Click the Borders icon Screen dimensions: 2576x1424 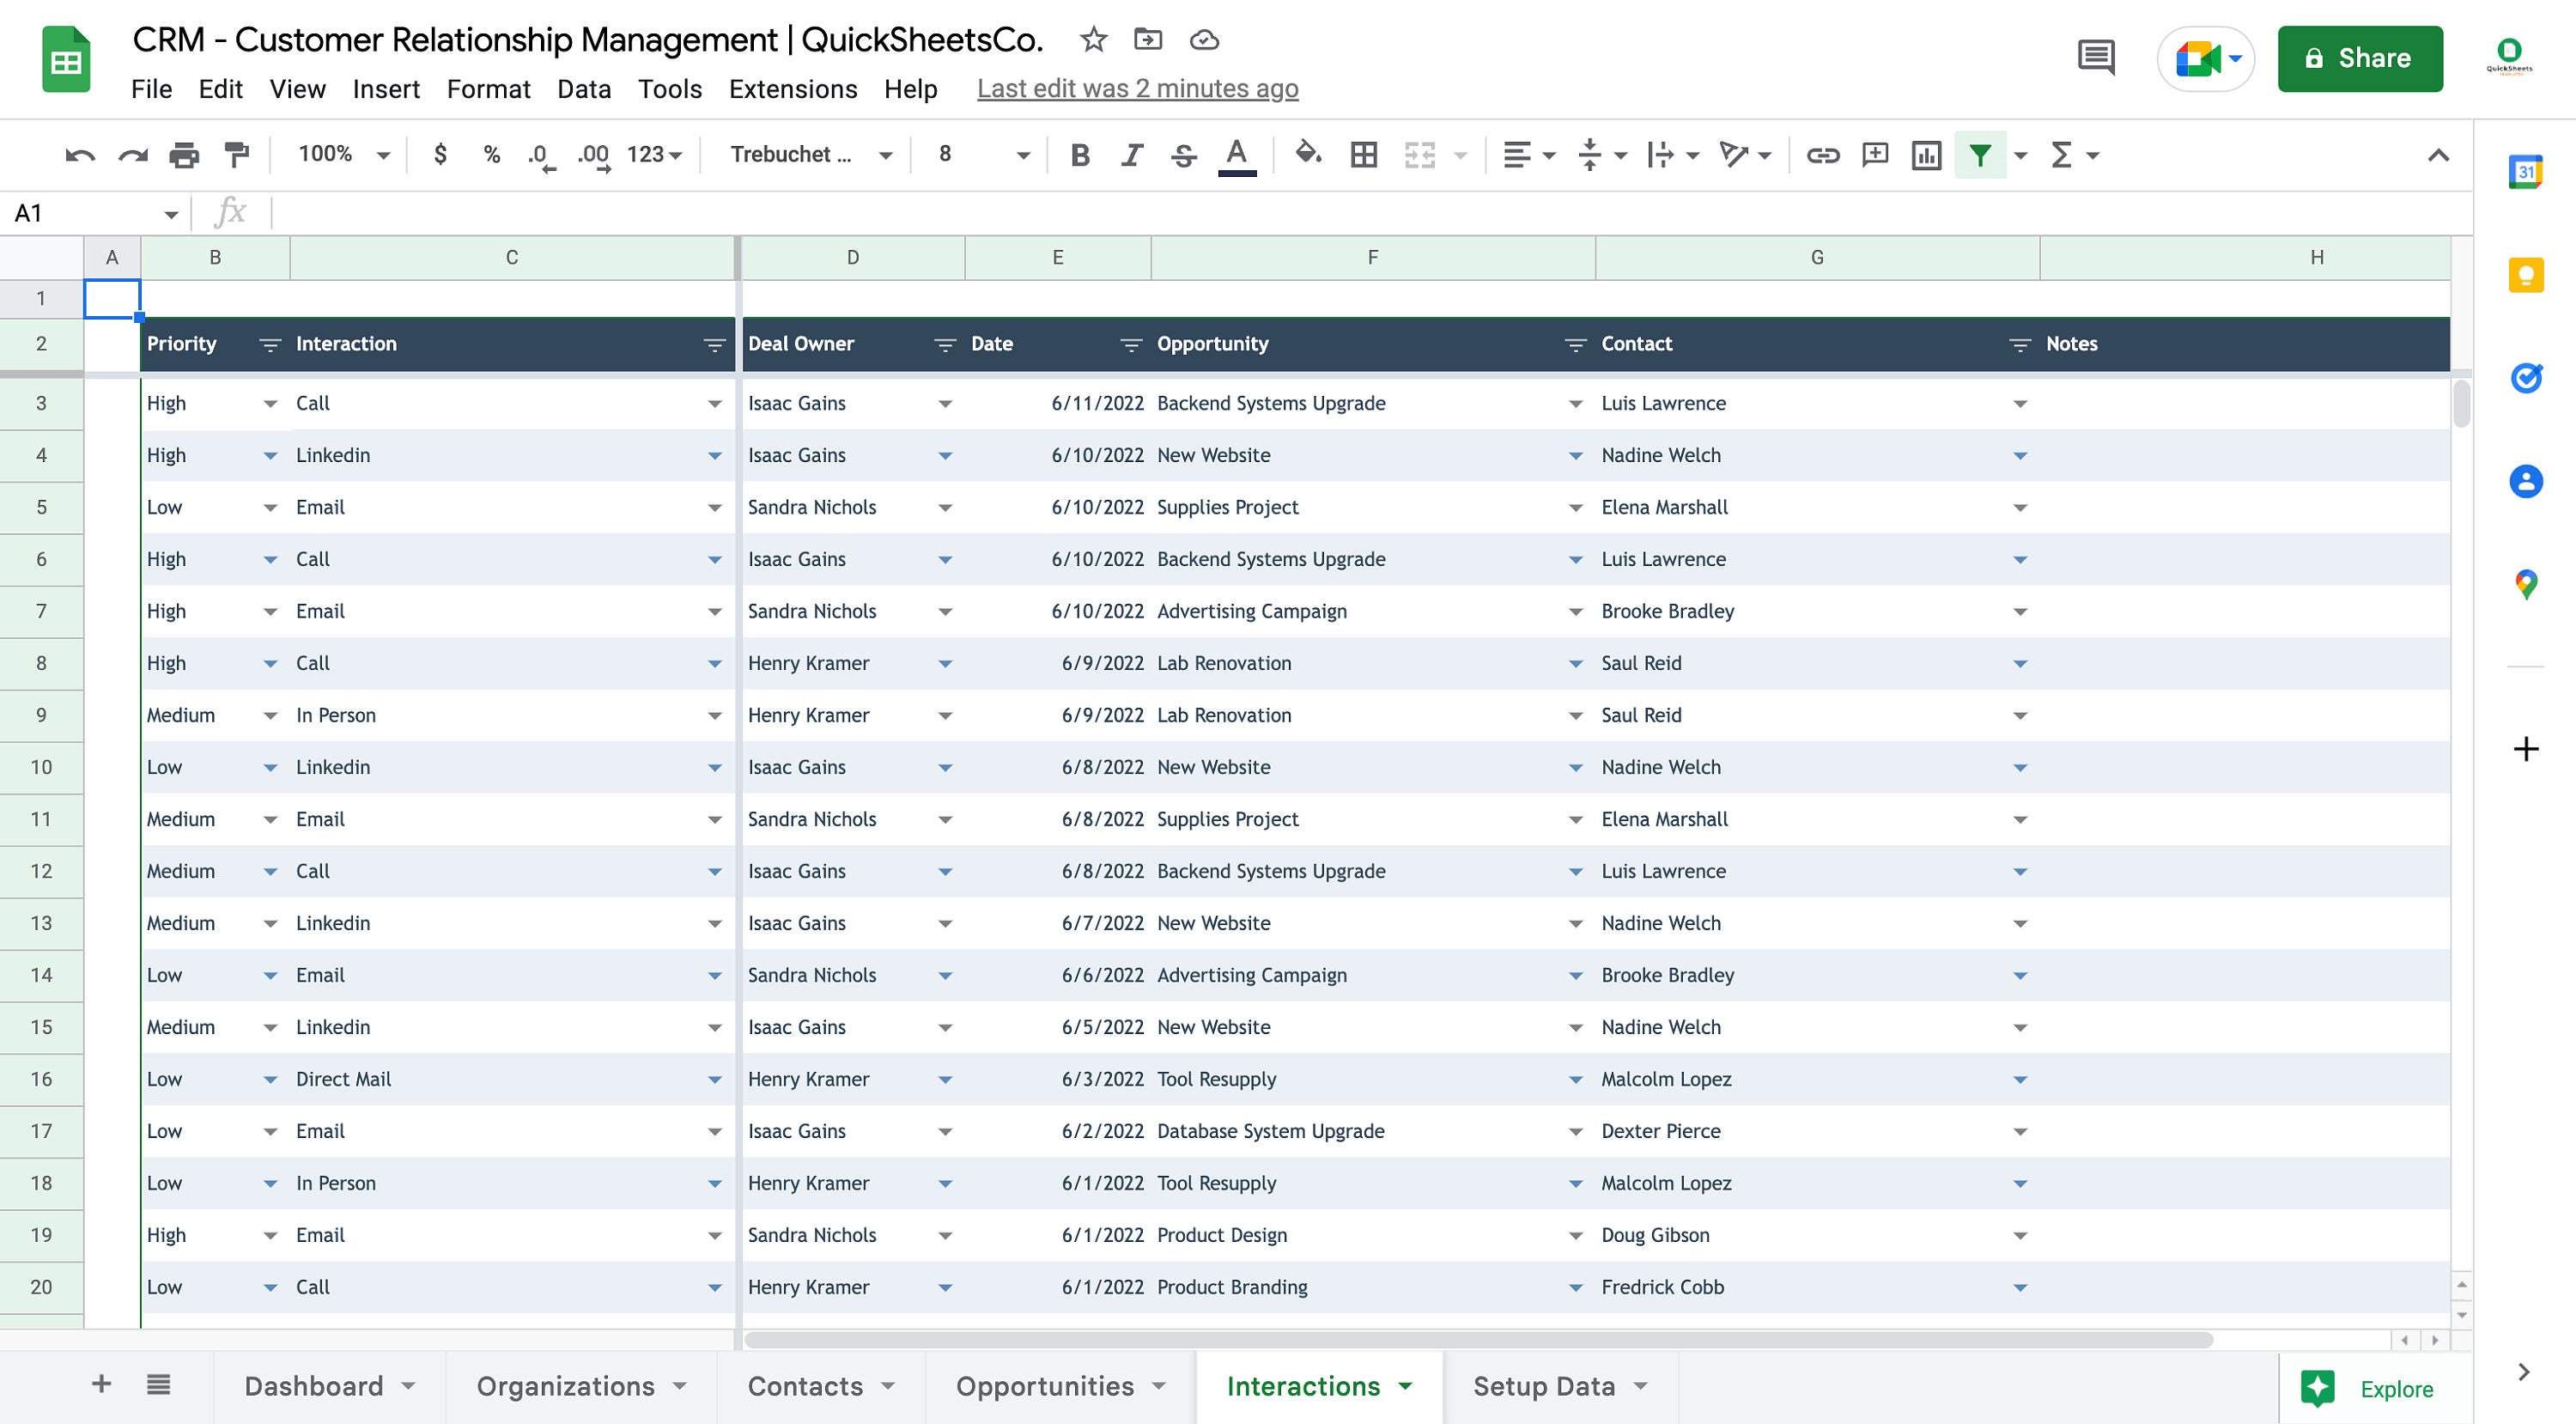[1363, 154]
